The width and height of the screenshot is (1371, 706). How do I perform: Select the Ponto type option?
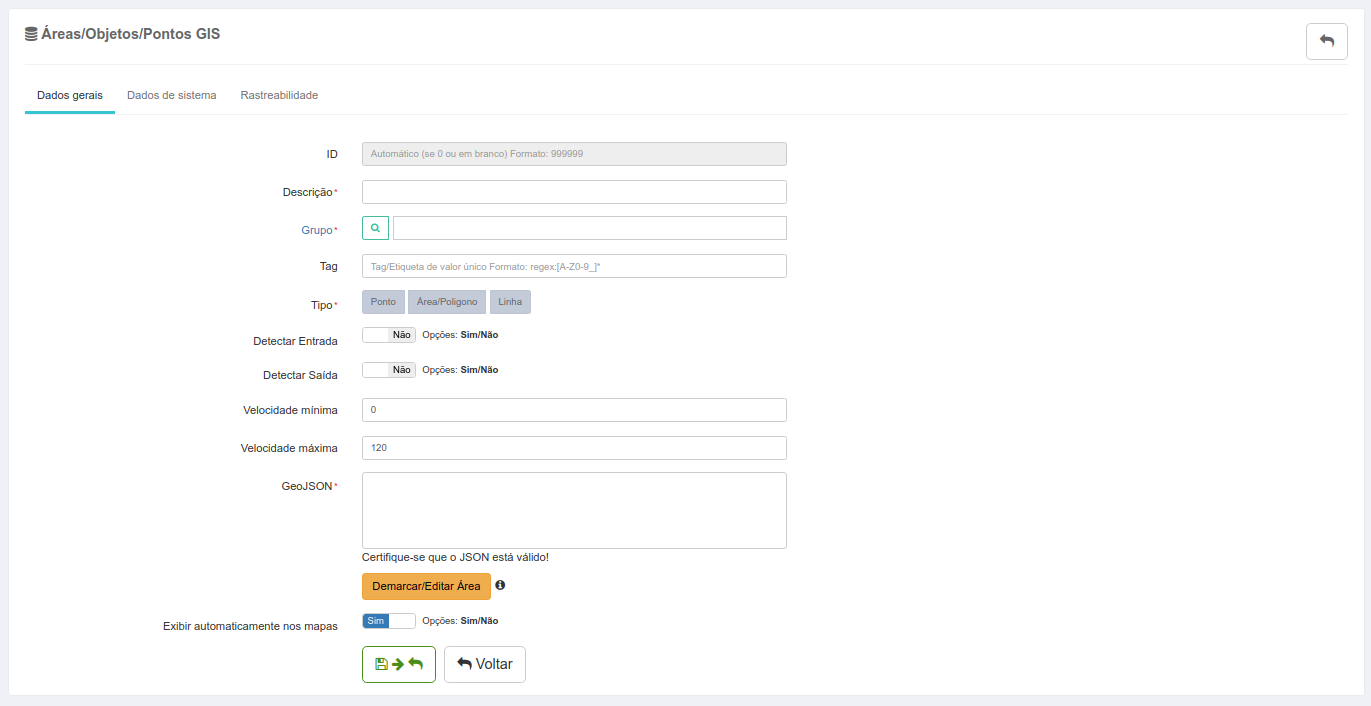(x=383, y=302)
